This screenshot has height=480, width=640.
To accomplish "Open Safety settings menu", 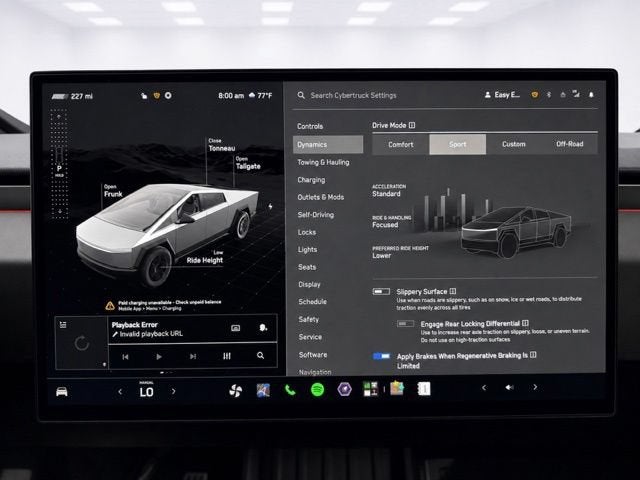I will coord(309,320).
